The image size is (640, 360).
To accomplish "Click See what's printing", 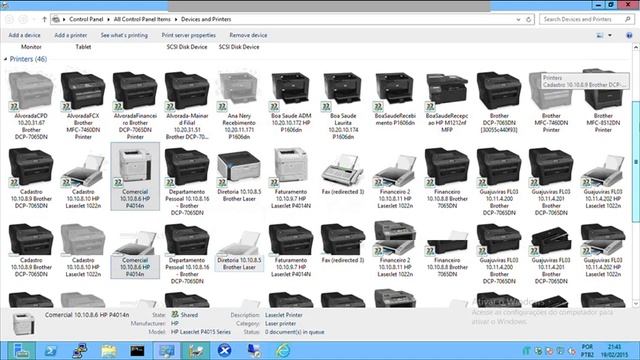I will 124,36.
